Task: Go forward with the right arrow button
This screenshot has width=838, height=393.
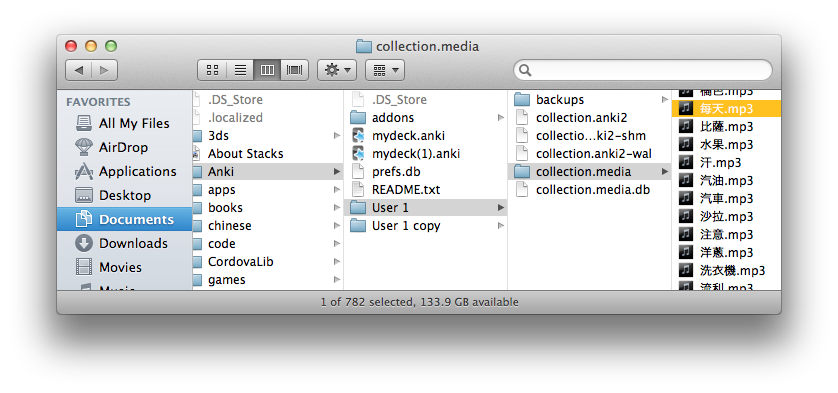Action: pyautogui.click(x=104, y=70)
